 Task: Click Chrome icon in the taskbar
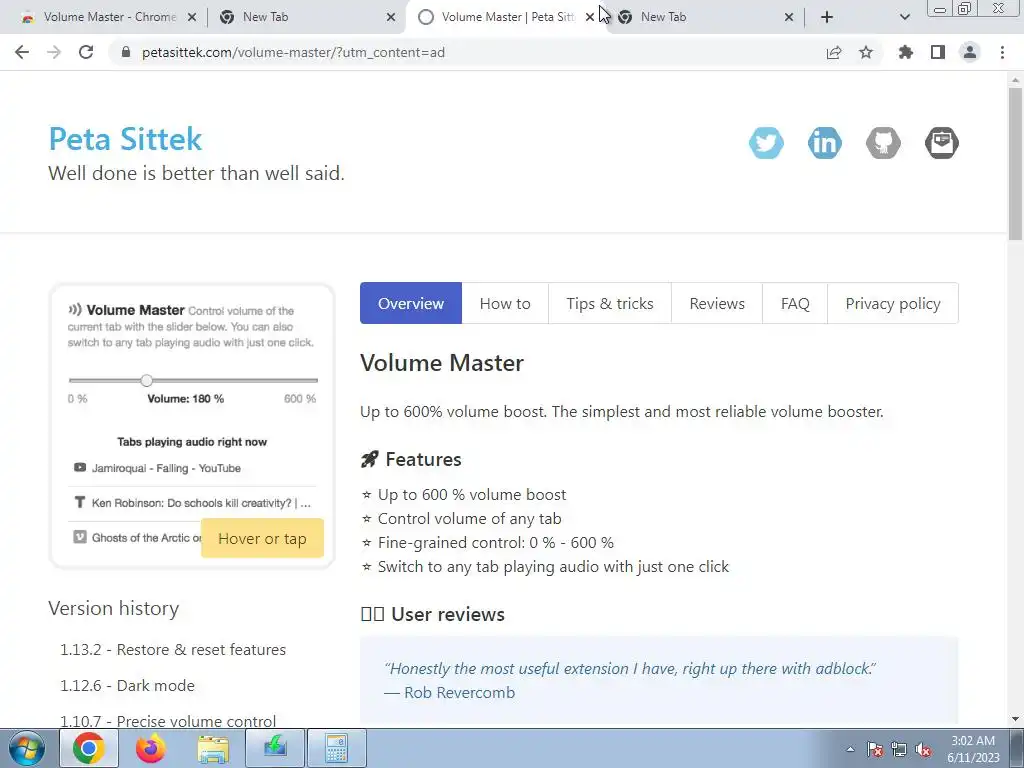(89, 748)
